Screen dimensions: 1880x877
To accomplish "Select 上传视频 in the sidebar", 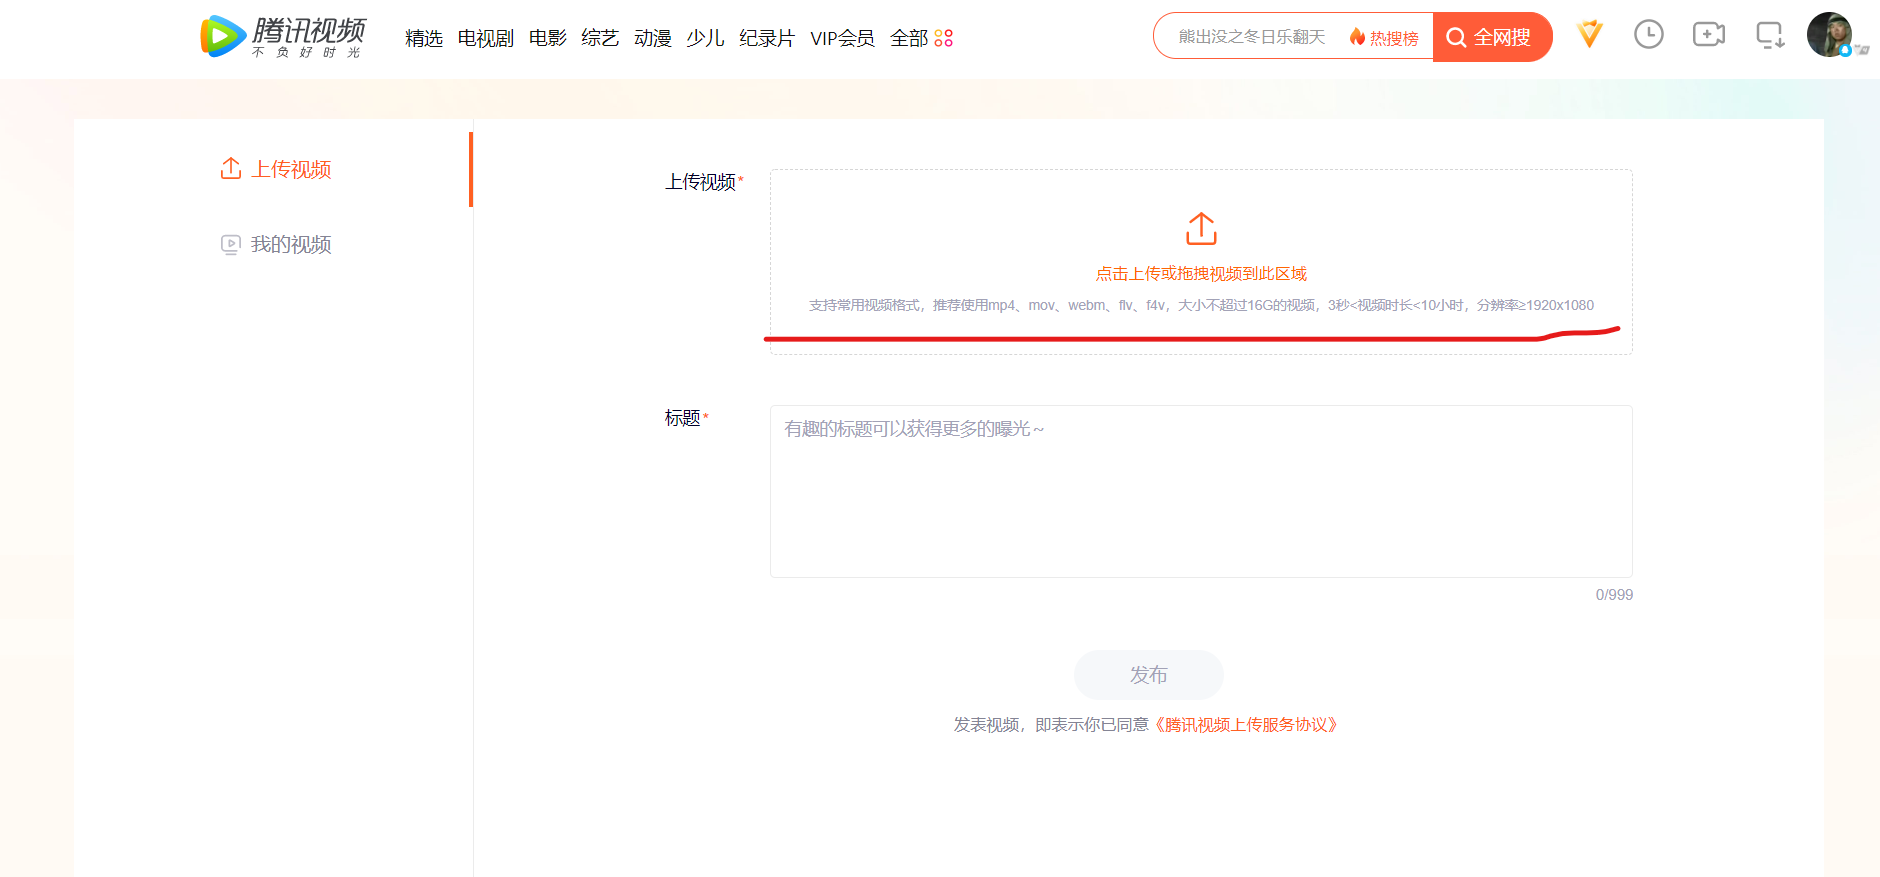I will coord(290,169).
